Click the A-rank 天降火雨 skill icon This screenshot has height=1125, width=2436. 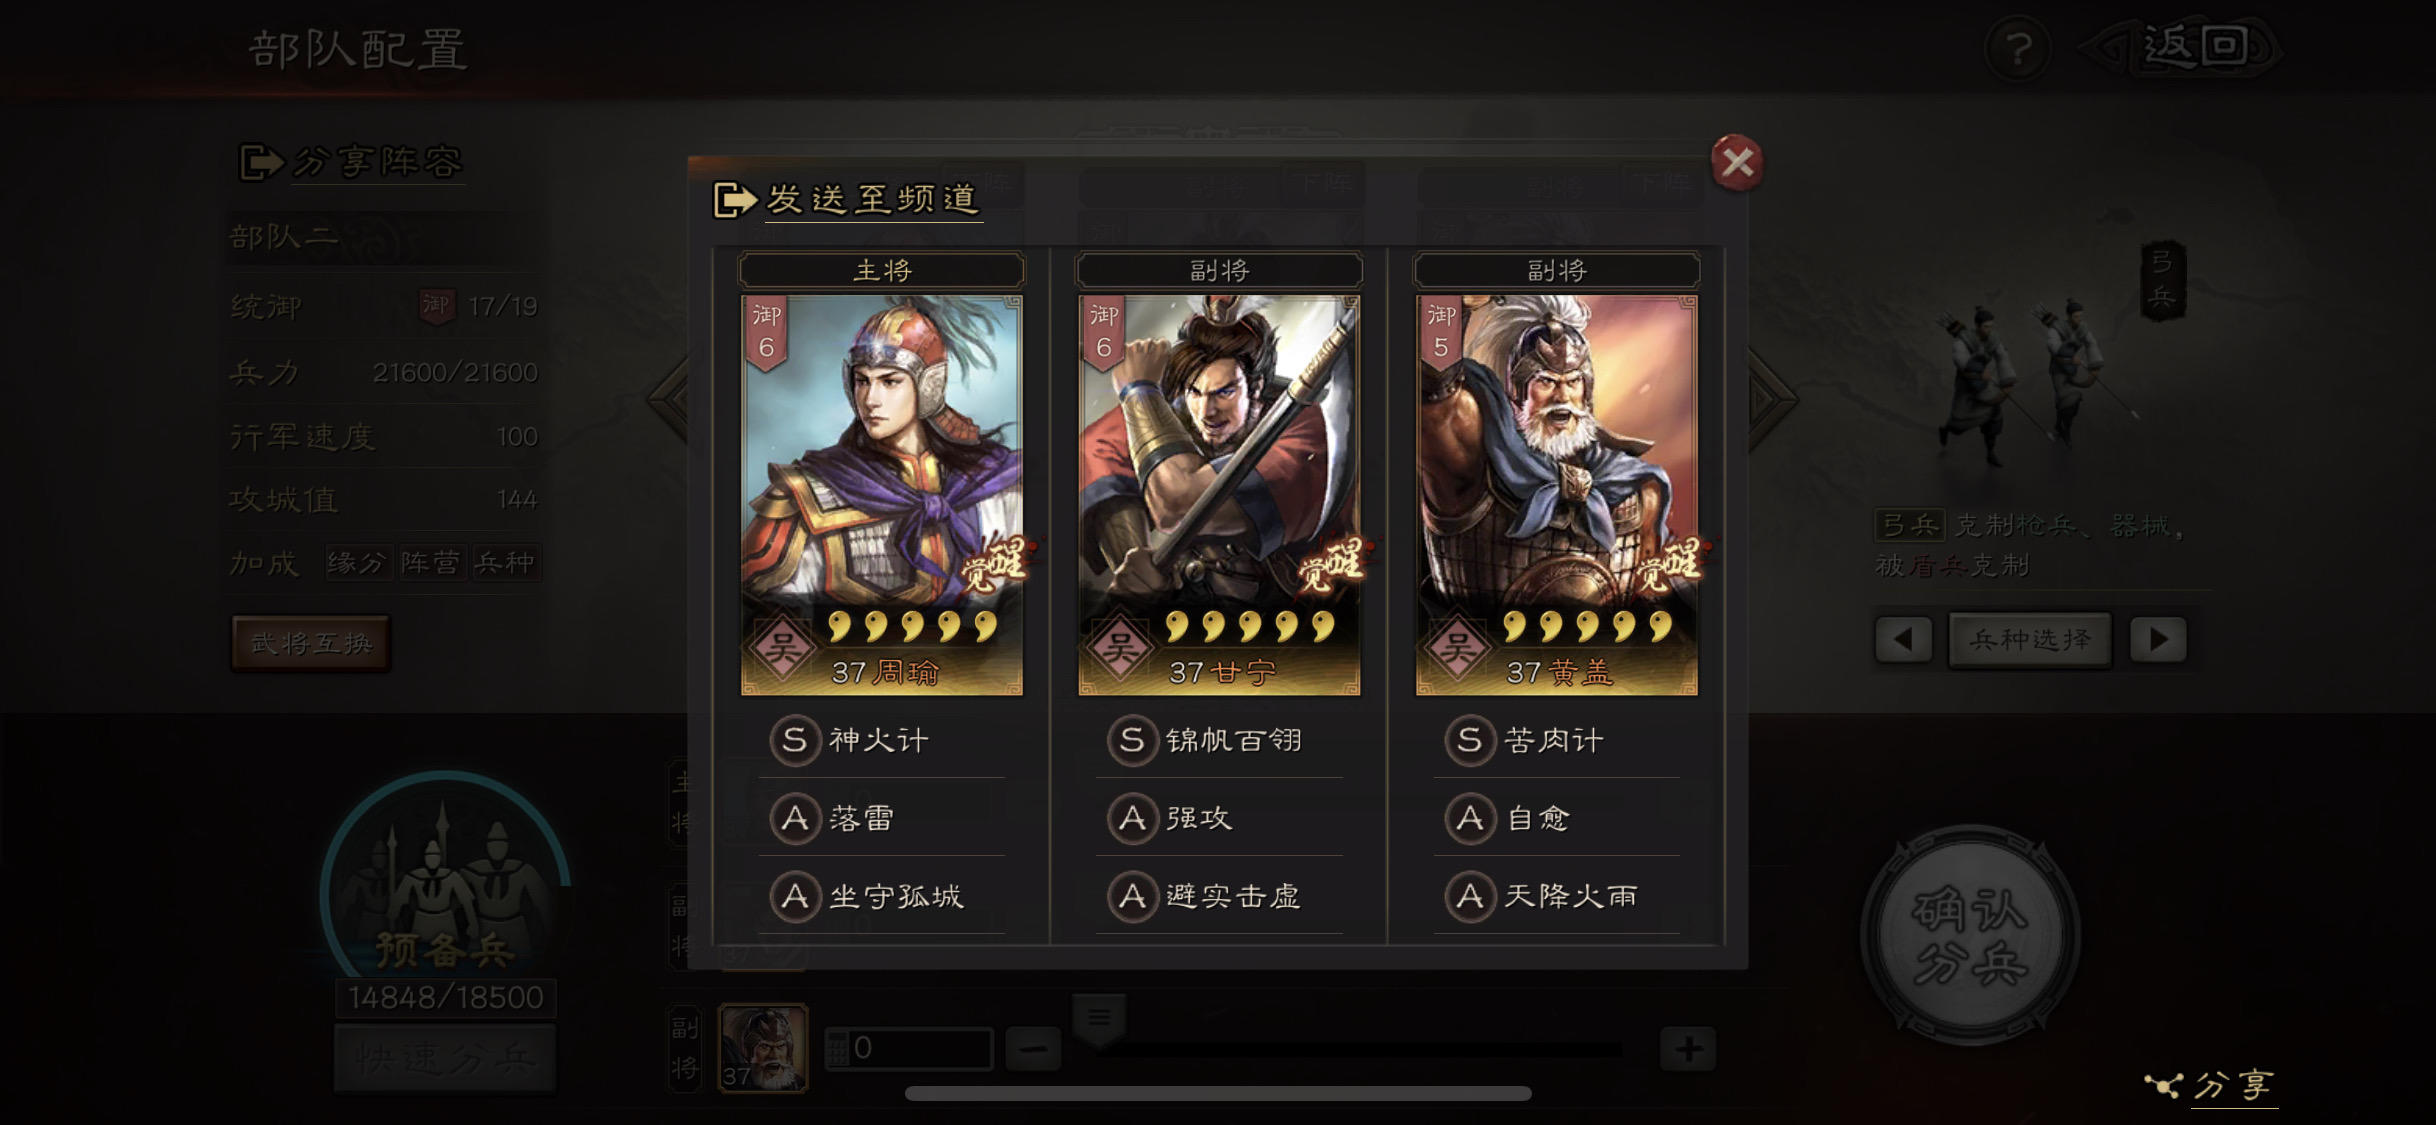click(1470, 896)
